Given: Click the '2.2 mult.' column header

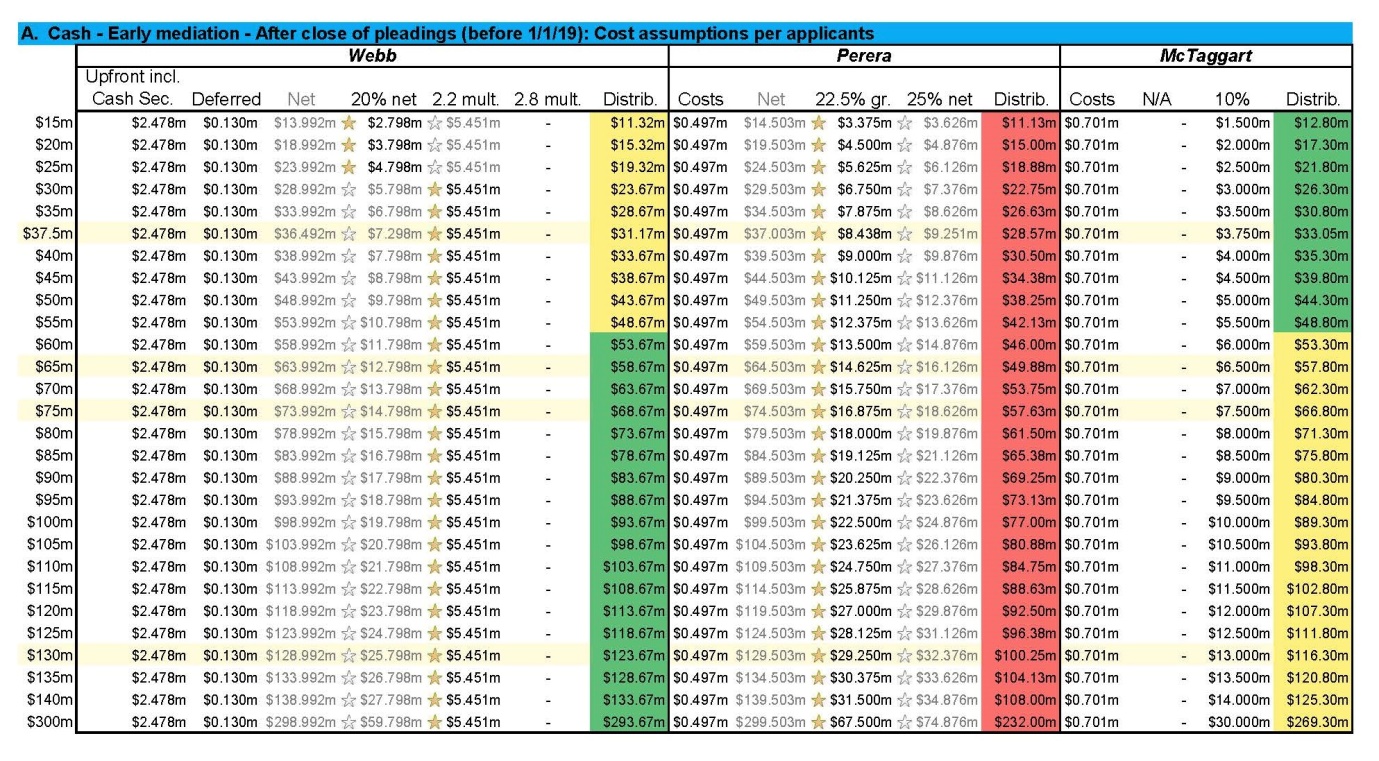Looking at the screenshot, I should coord(465,99).
